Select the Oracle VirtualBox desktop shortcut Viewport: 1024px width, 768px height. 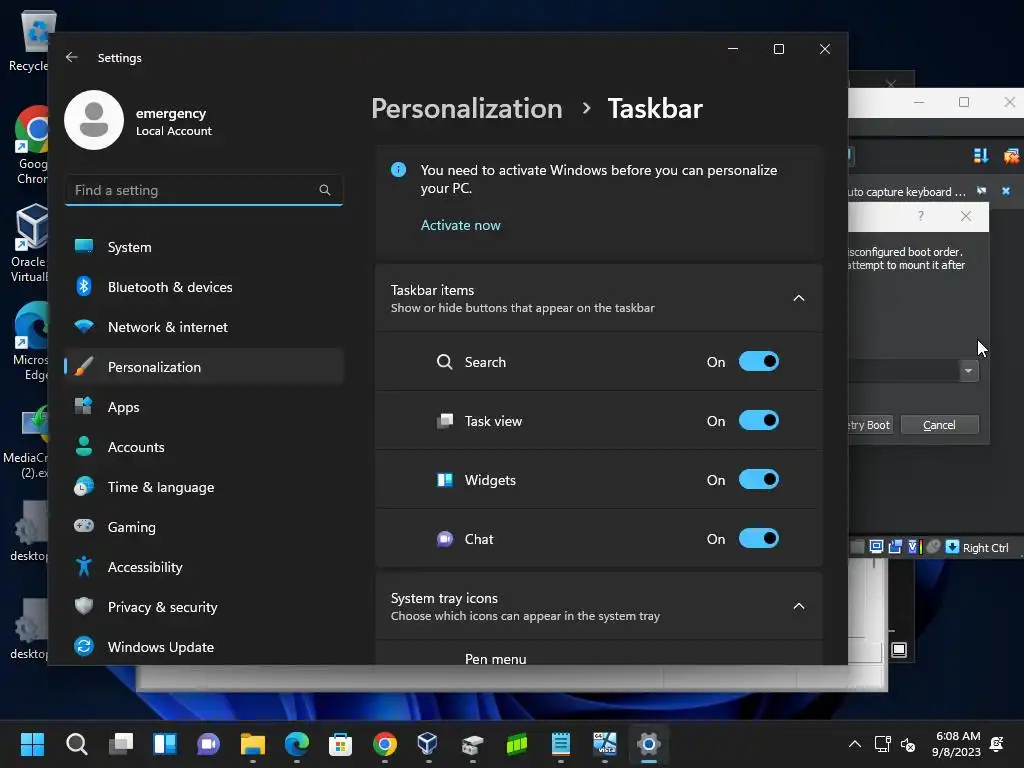coord(29,243)
